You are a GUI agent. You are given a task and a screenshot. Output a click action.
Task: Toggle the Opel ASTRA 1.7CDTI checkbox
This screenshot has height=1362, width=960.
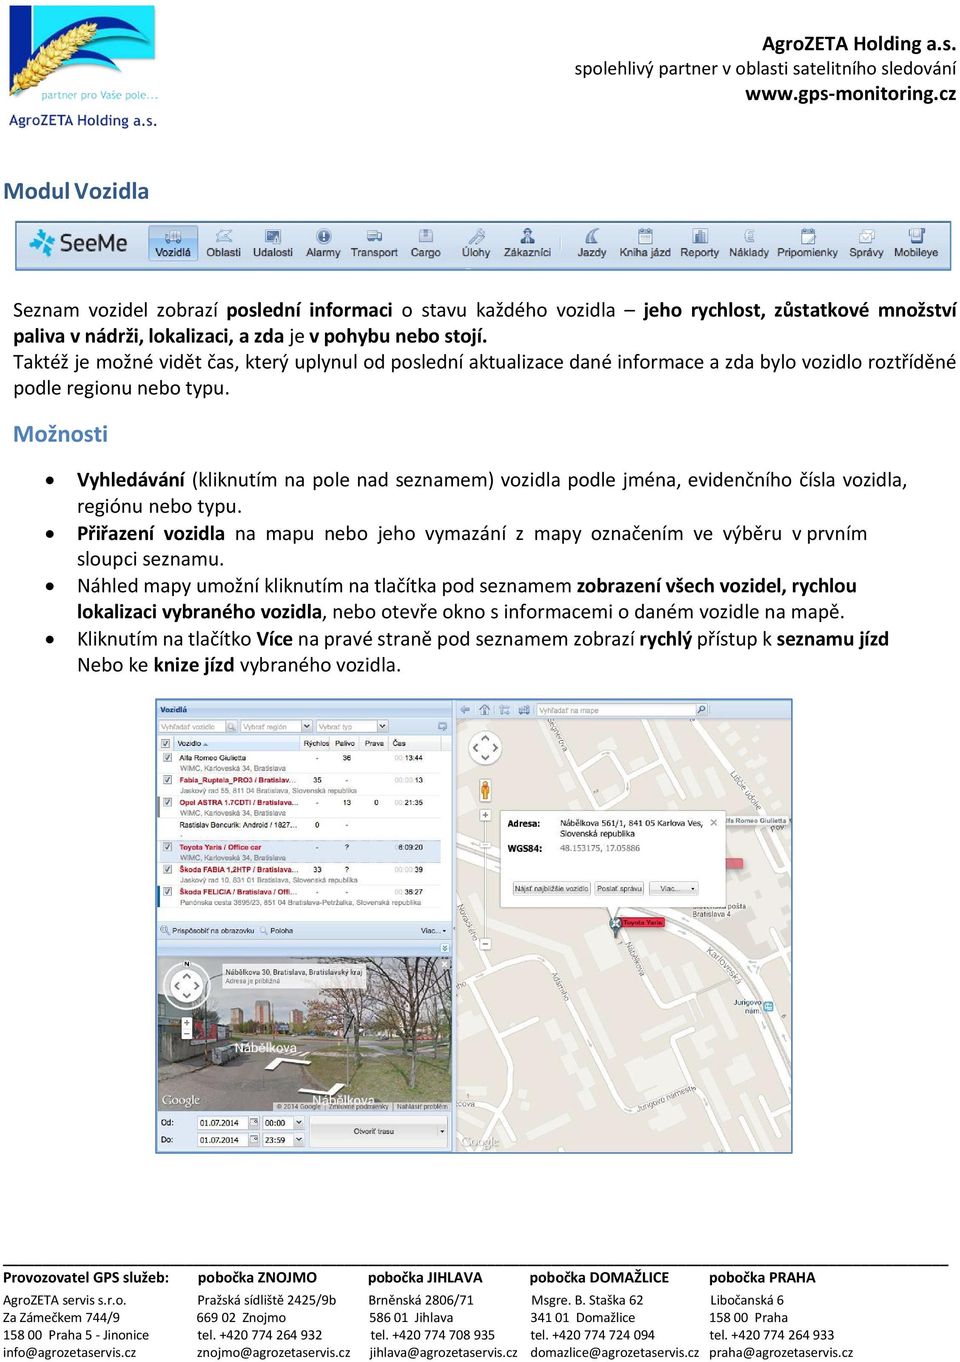coord(166,802)
